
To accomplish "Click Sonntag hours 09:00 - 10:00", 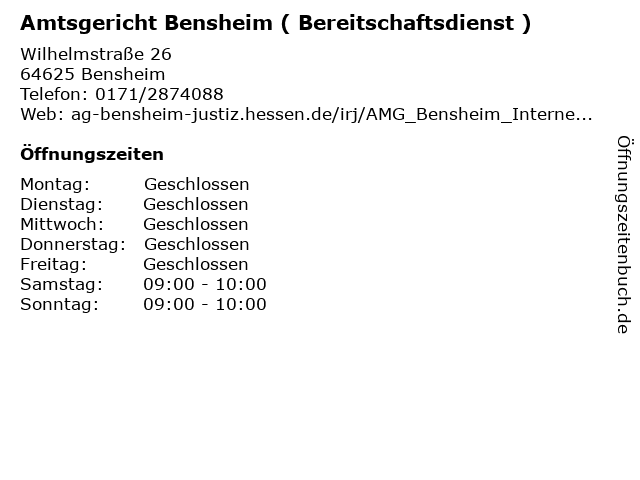I will tap(205, 304).
